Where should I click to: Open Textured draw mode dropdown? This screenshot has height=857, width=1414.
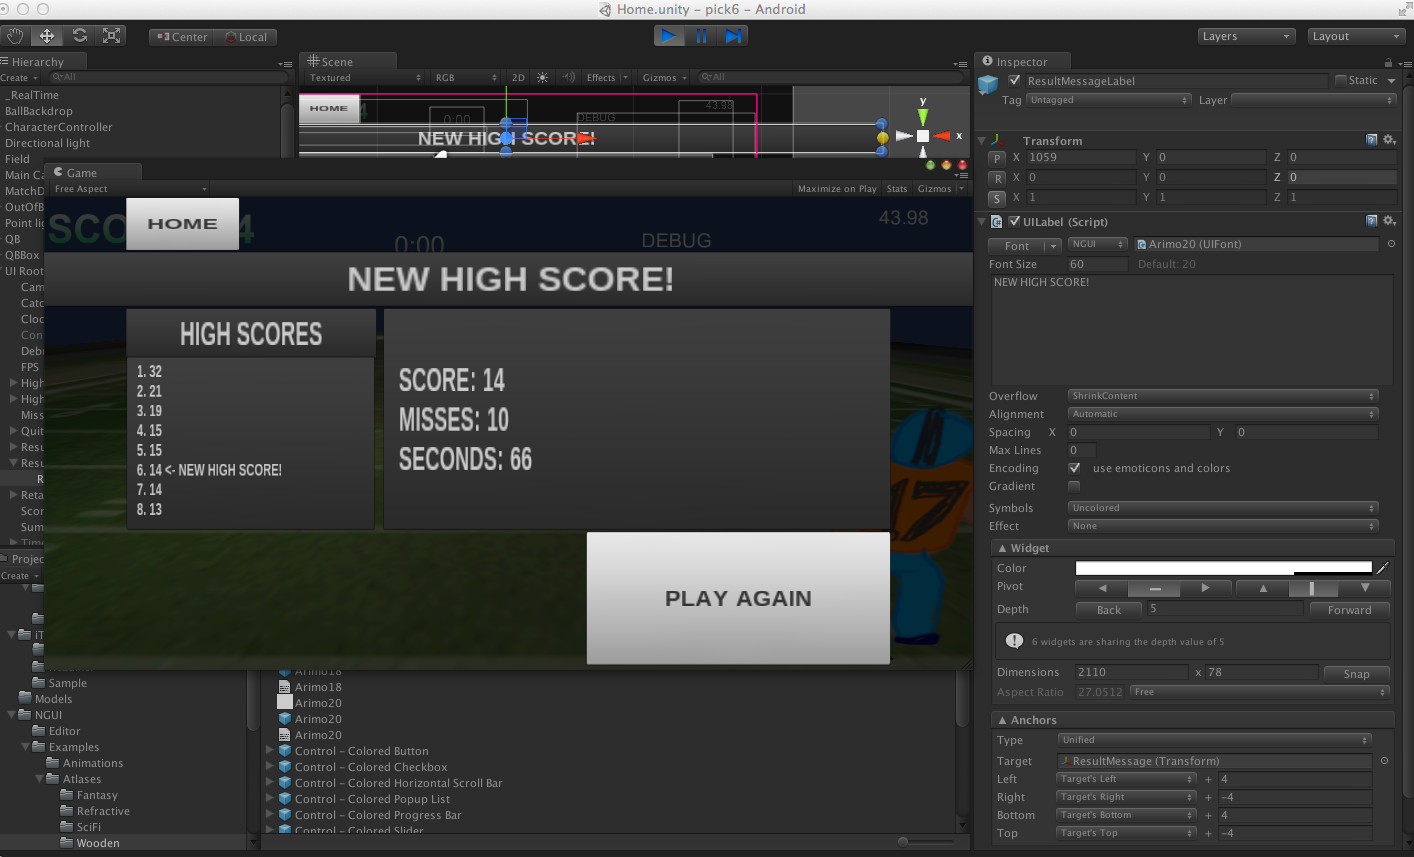coord(365,77)
